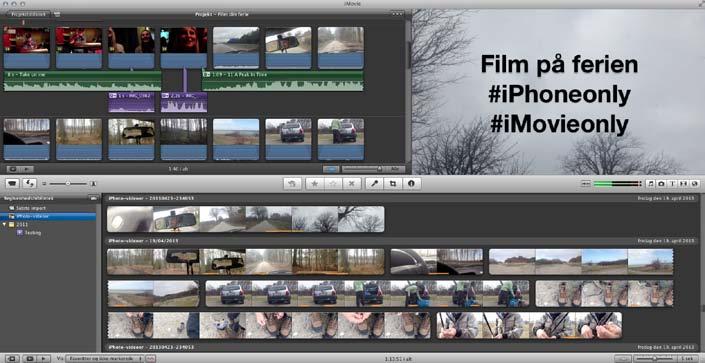705x363 pixels.
Task: Open the Project Library button
Action: coord(28,14)
